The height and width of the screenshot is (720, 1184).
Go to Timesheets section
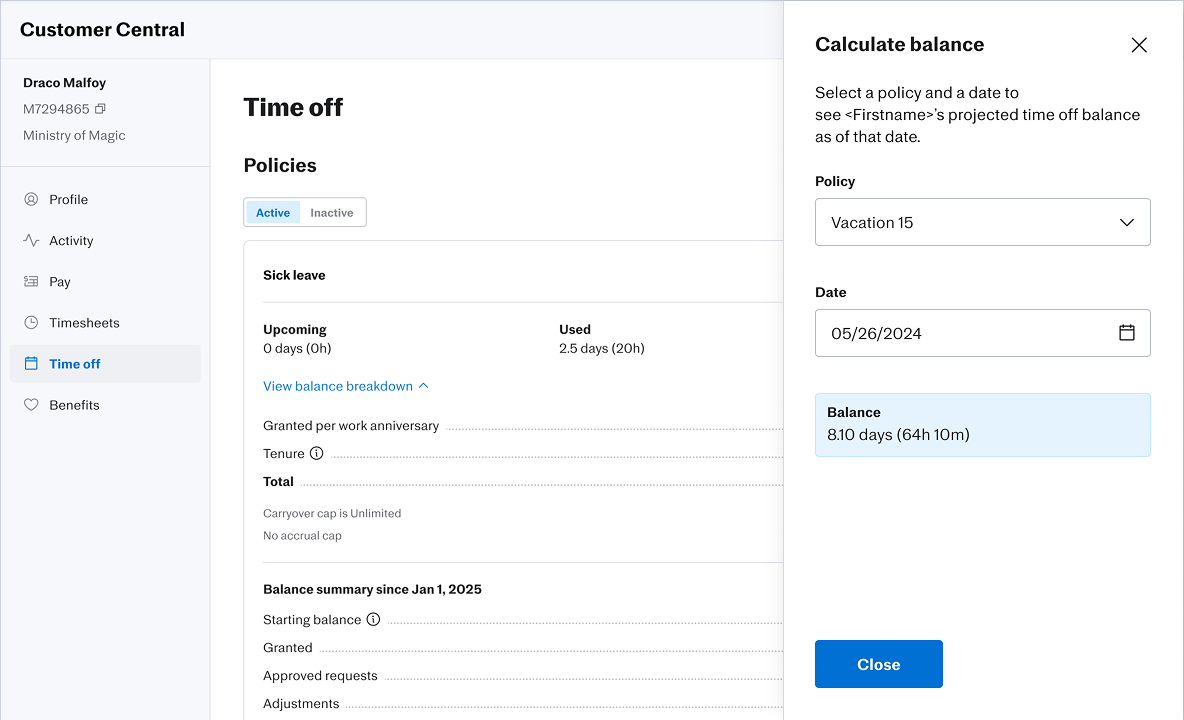pyautogui.click(x=105, y=322)
